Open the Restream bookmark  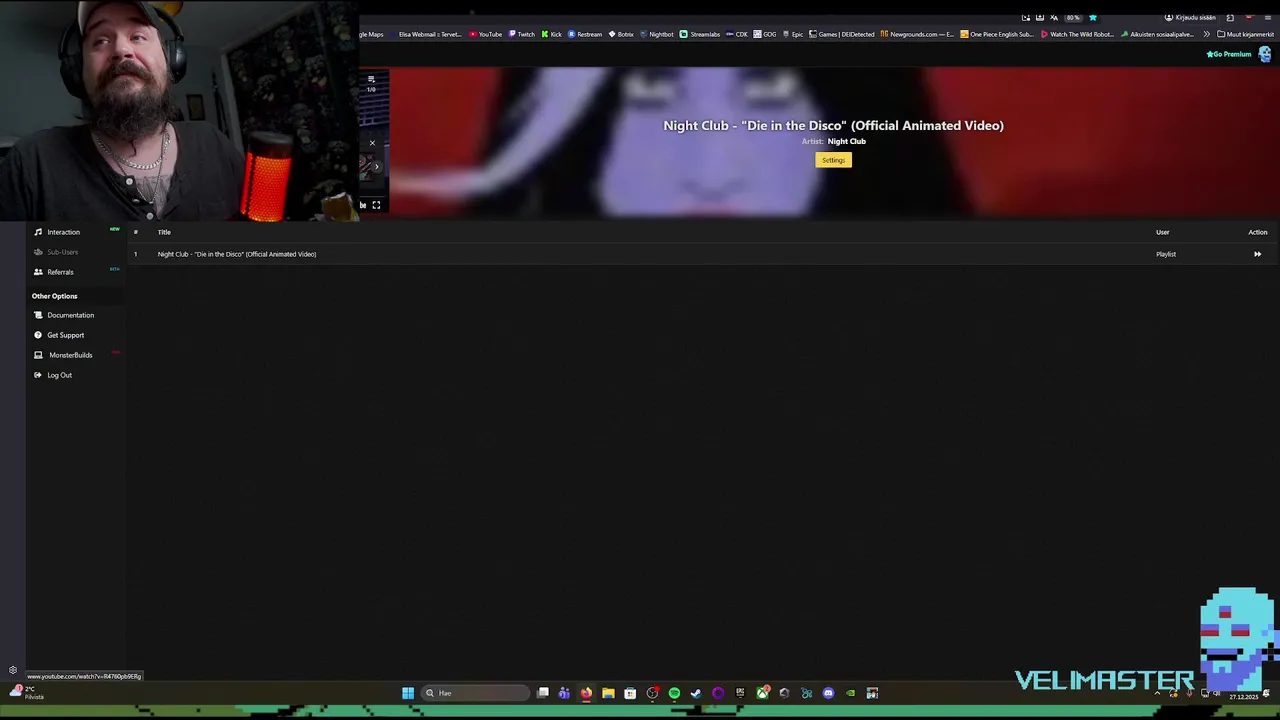(x=585, y=34)
